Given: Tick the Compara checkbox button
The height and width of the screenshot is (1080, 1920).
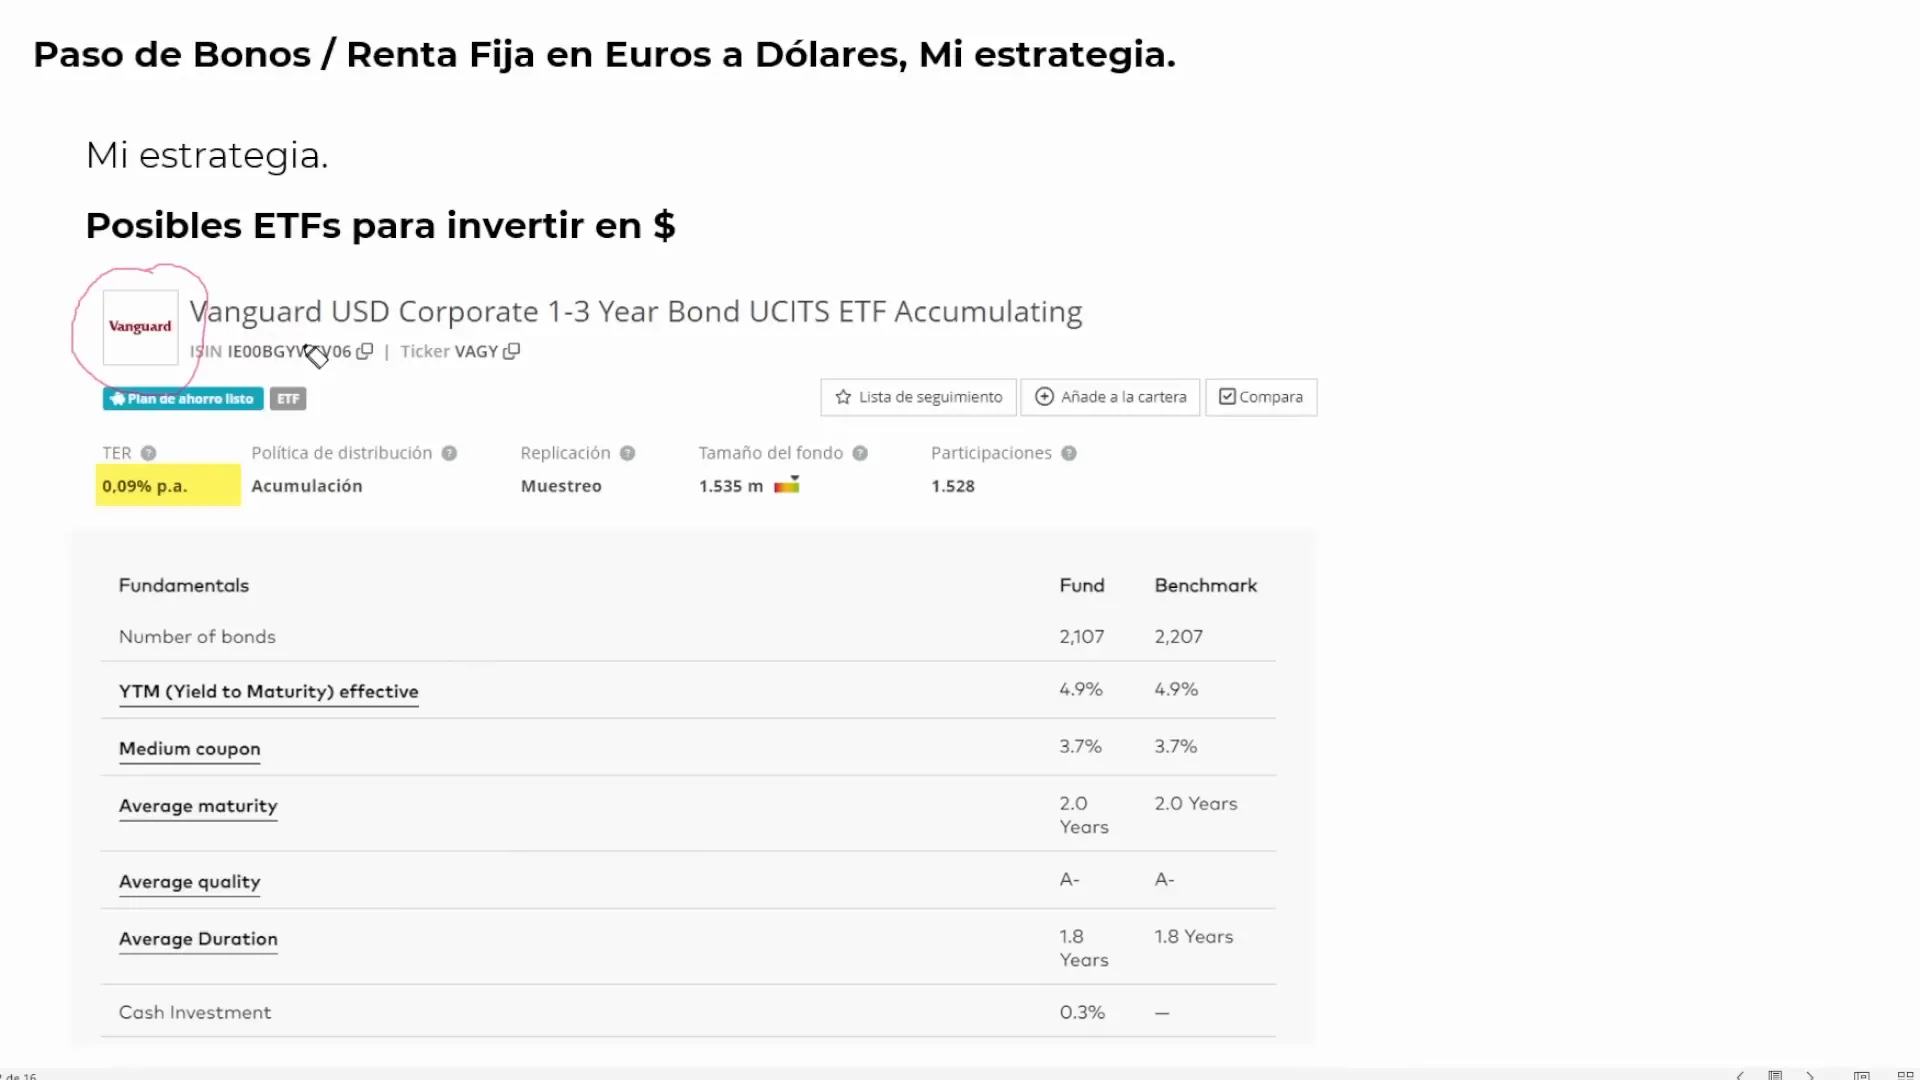Looking at the screenshot, I should [x=1261, y=397].
